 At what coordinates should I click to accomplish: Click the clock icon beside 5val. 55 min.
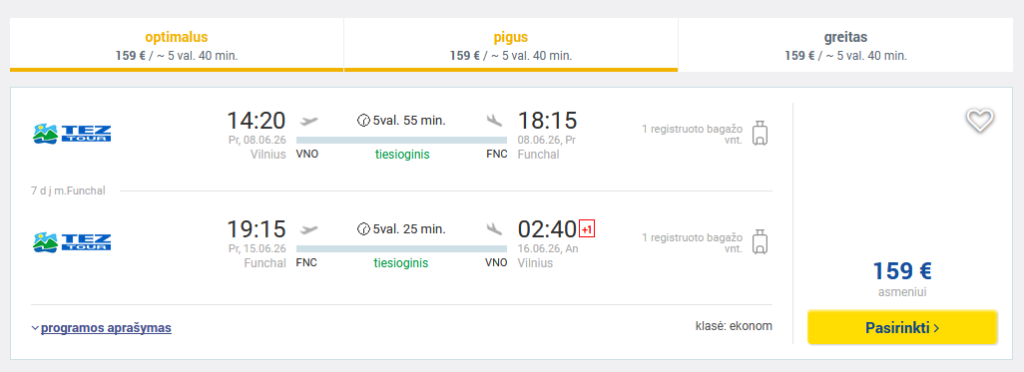[x=363, y=120]
